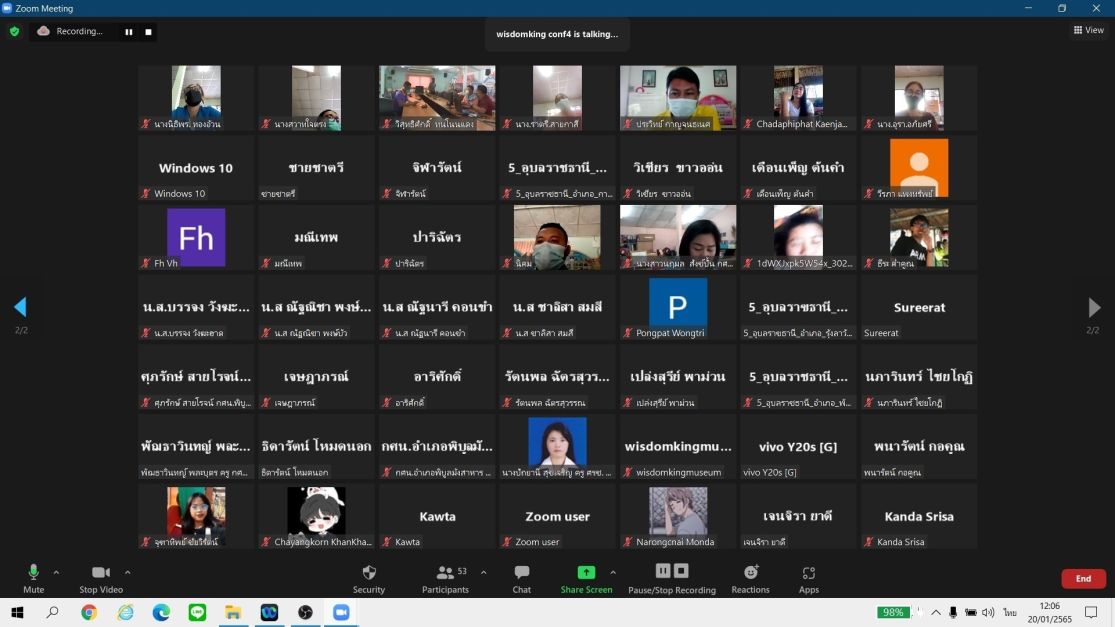
Task: Open the Apps panel
Action: [x=809, y=579]
